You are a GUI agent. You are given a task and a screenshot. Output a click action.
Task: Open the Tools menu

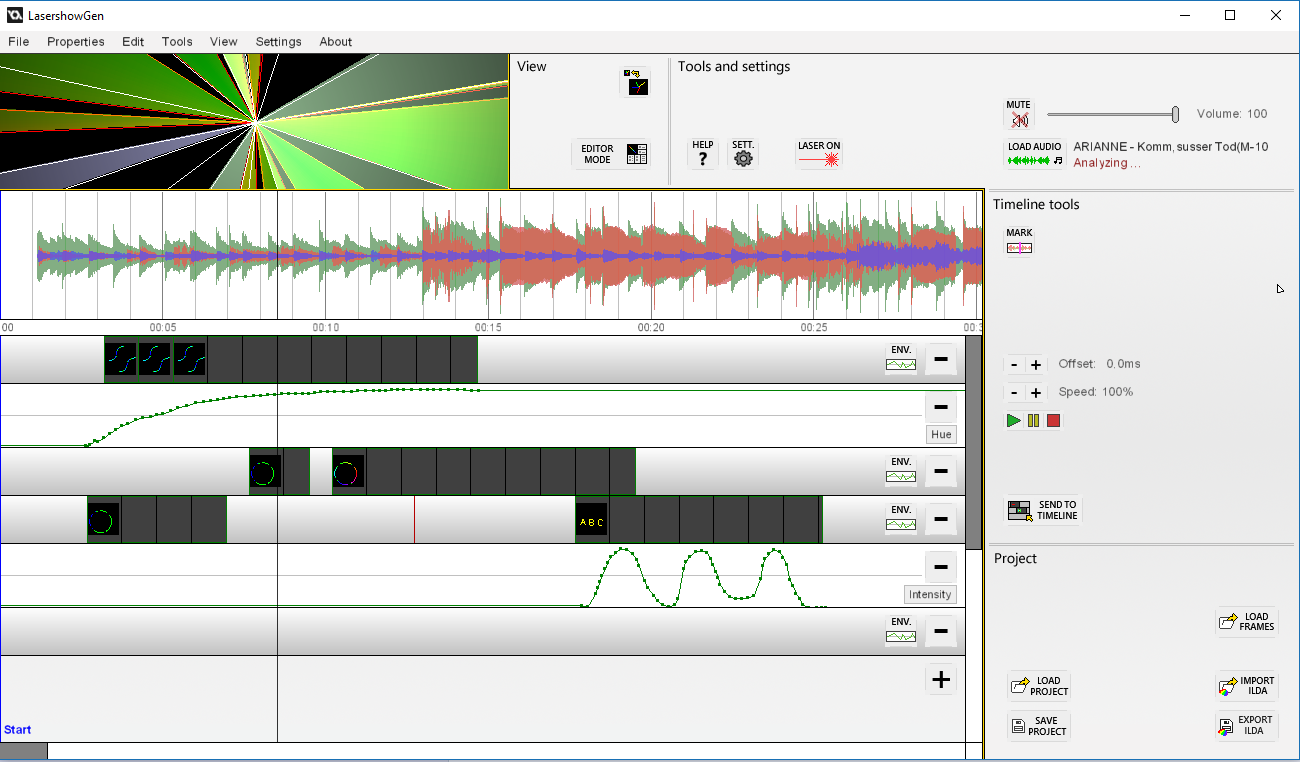pyautogui.click(x=177, y=42)
